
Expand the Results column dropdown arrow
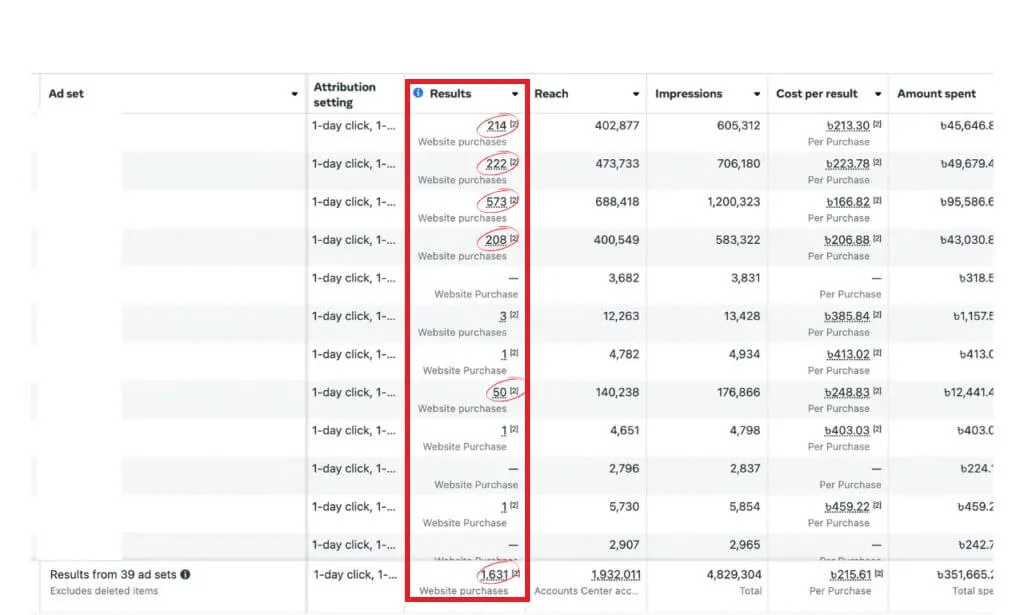click(515, 94)
